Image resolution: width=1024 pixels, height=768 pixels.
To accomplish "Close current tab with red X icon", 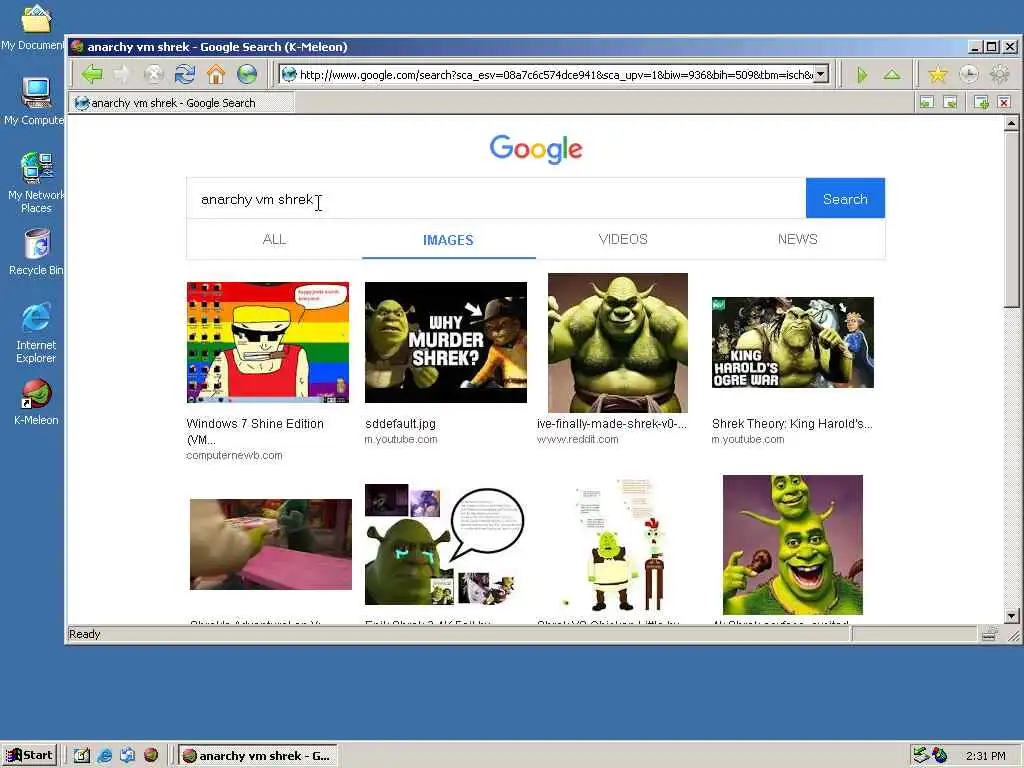I will point(1004,103).
